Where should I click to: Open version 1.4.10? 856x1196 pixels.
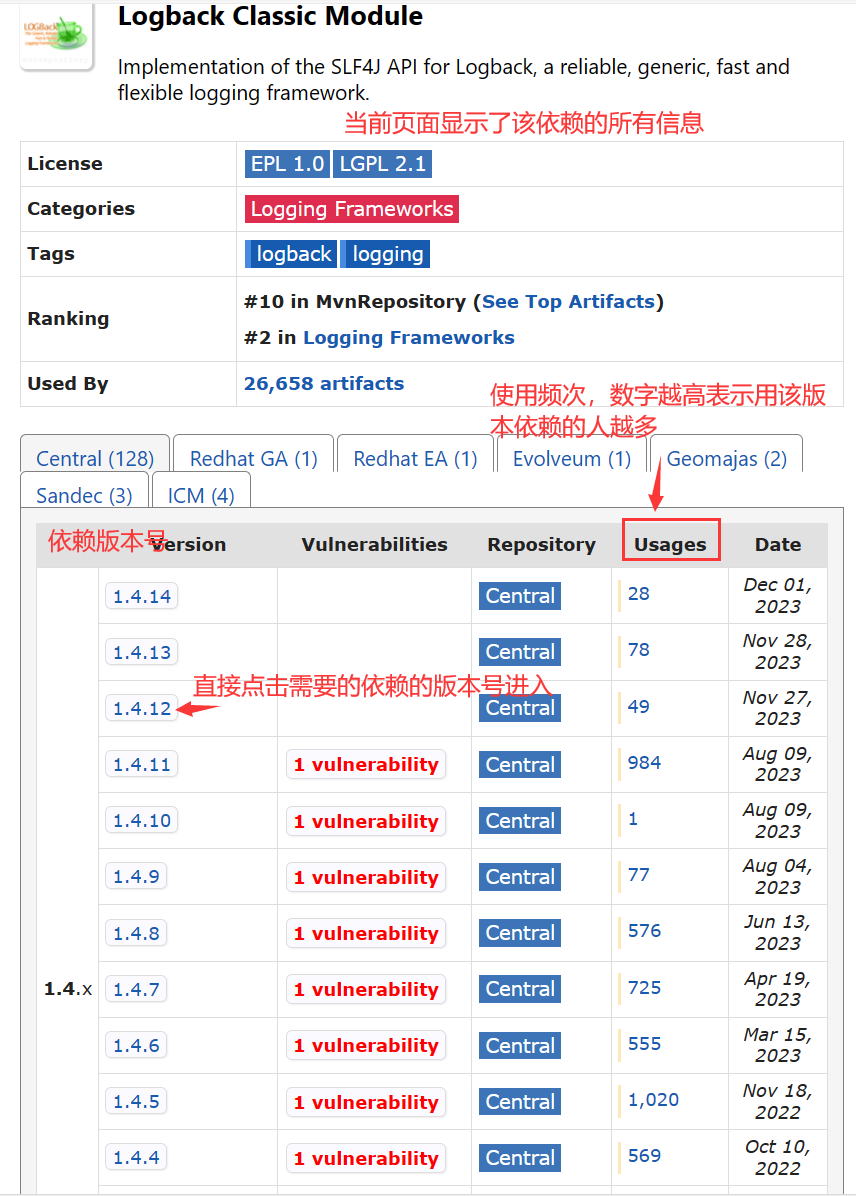pos(142,821)
